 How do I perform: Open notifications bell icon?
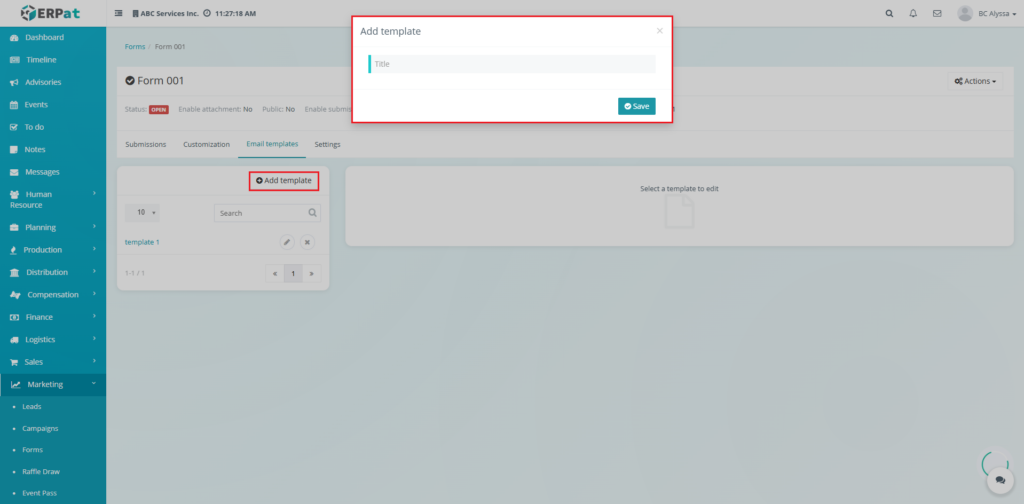[x=913, y=13]
